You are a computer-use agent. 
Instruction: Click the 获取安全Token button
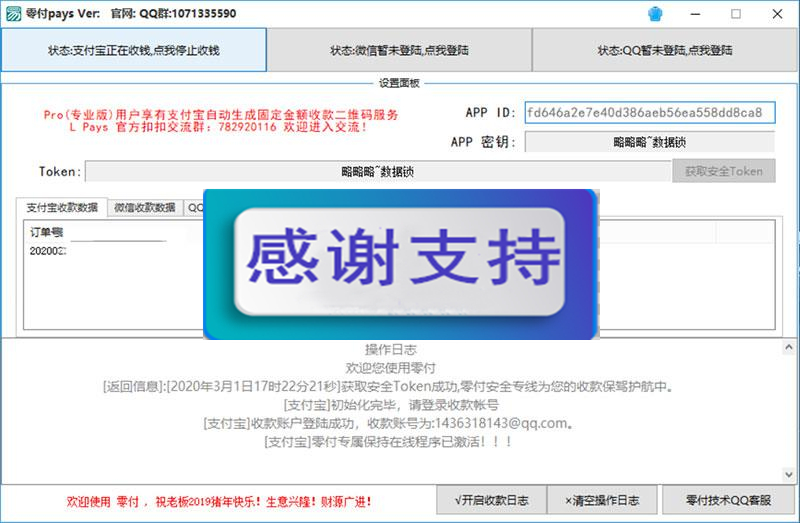[723, 171]
